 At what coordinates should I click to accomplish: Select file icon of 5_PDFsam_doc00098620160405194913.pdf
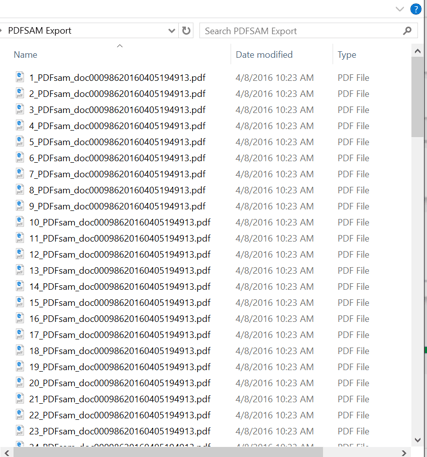[20, 142]
